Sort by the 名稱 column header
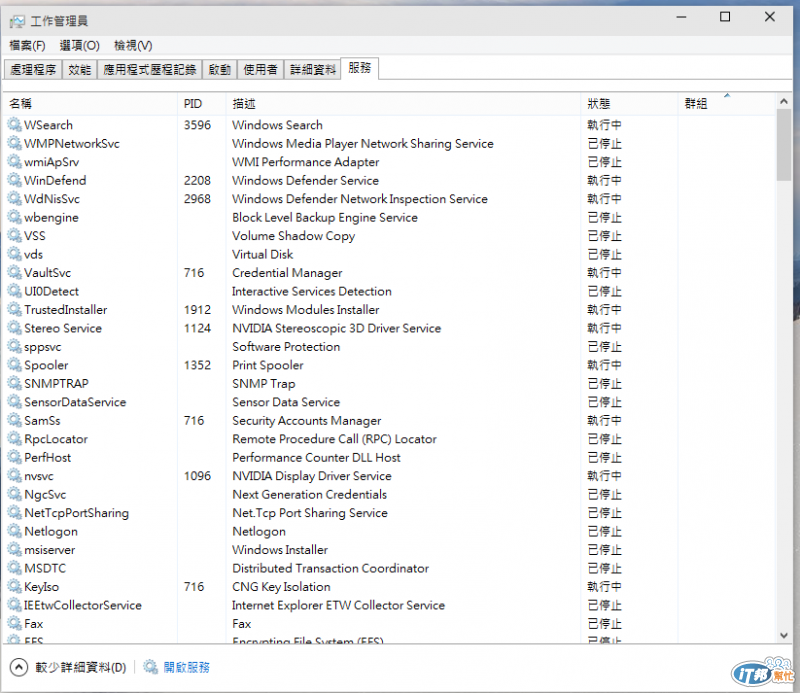The height and width of the screenshot is (693, 800). pyautogui.click(x=90, y=104)
